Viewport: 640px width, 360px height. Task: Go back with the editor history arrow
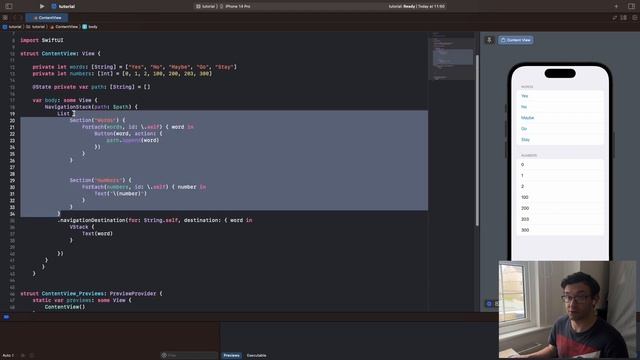(15, 18)
